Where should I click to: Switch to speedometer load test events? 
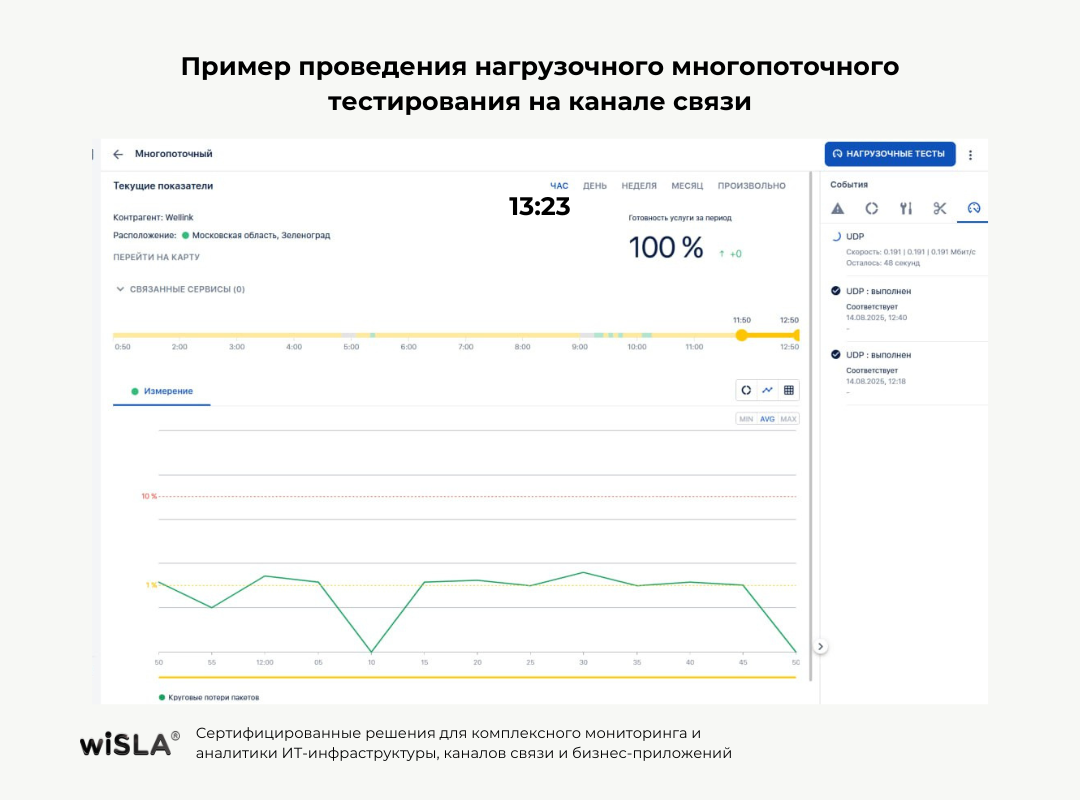(x=973, y=208)
